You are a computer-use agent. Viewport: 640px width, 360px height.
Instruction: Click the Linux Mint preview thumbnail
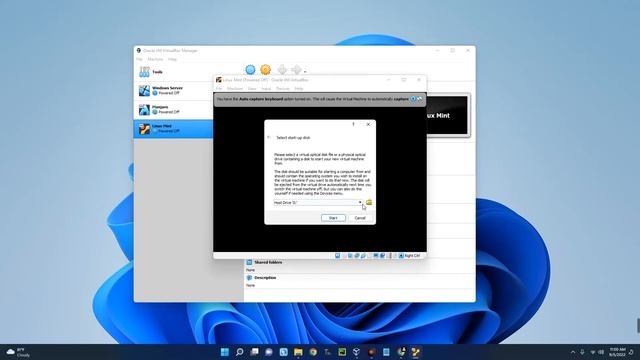point(447,116)
